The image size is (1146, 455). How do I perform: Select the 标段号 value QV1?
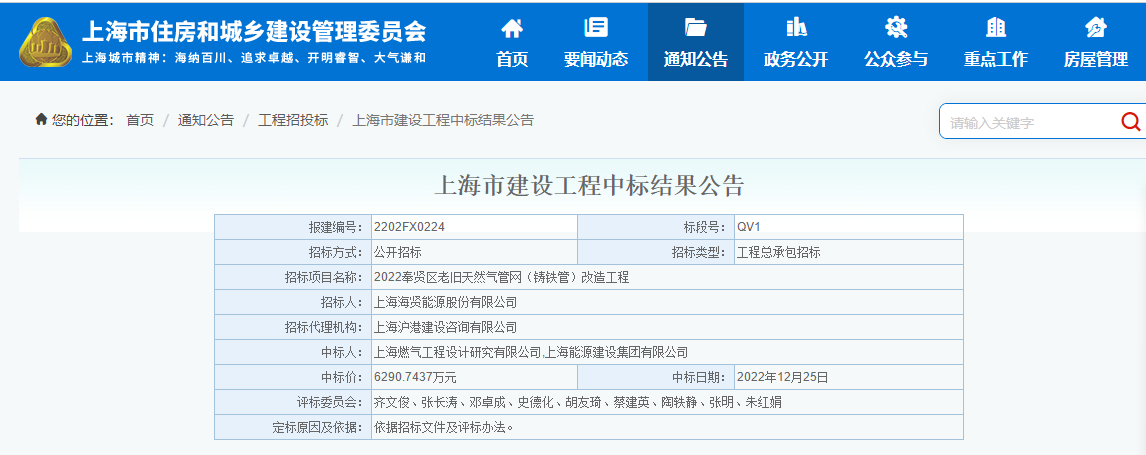750,226
